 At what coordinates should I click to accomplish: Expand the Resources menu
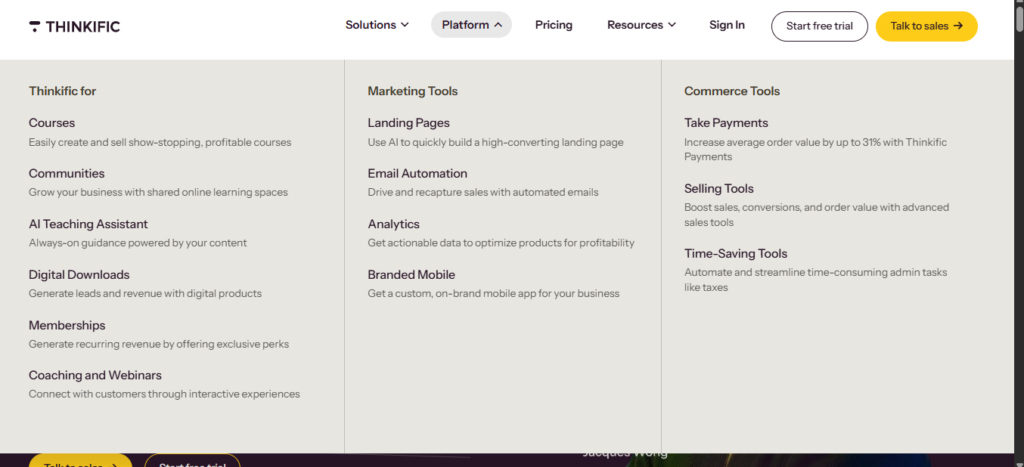click(x=641, y=25)
